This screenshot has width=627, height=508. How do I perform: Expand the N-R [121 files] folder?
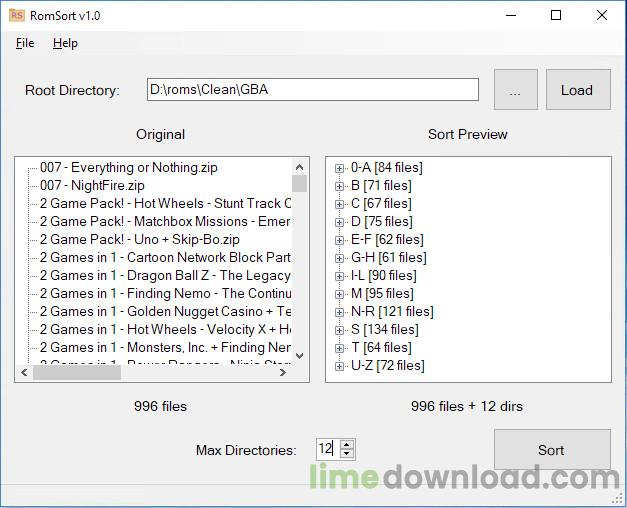click(x=339, y=312)
